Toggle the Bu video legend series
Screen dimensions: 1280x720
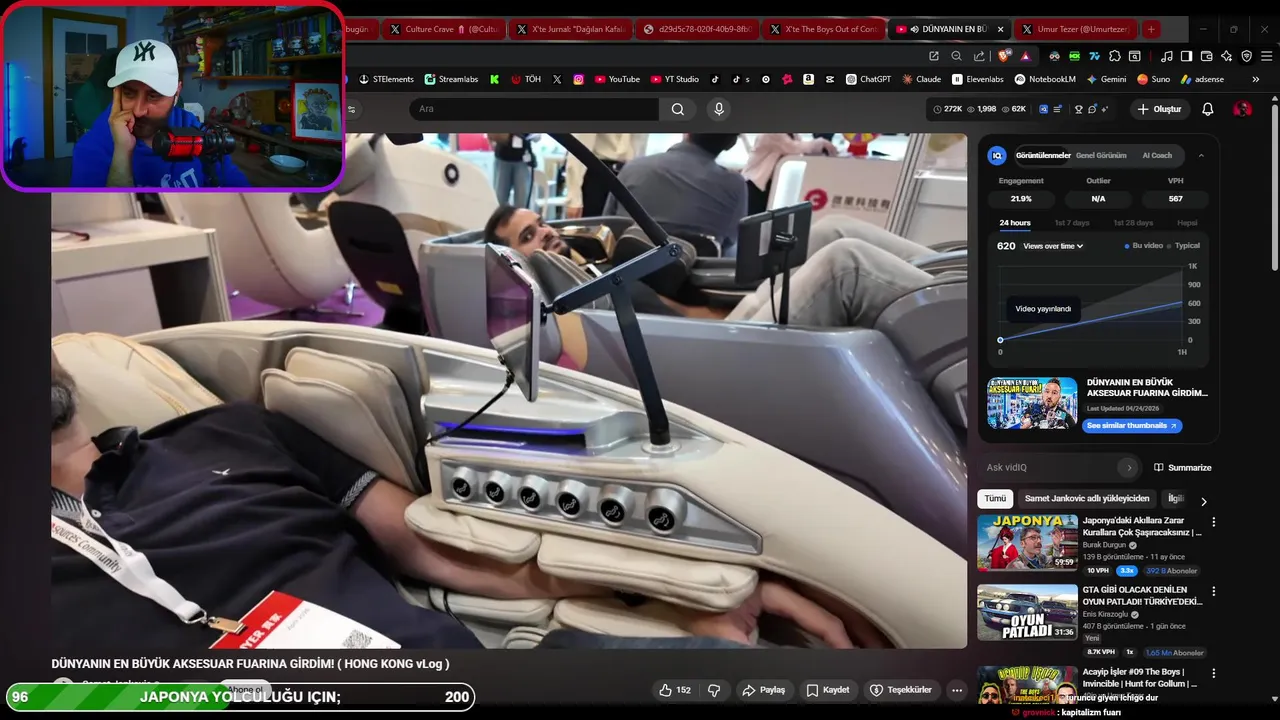[1144, 246]
